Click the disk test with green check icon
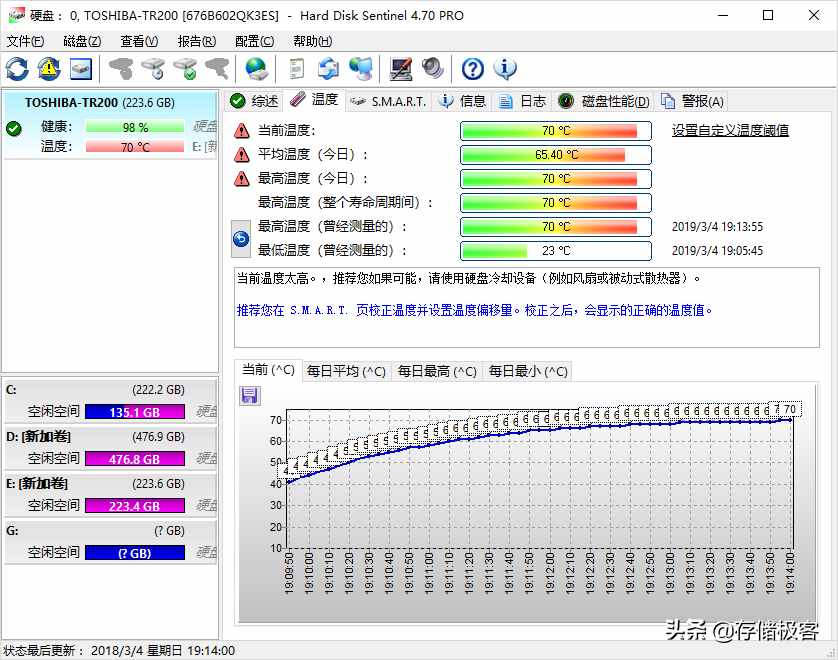838x660 pixels. click(185, 69)
